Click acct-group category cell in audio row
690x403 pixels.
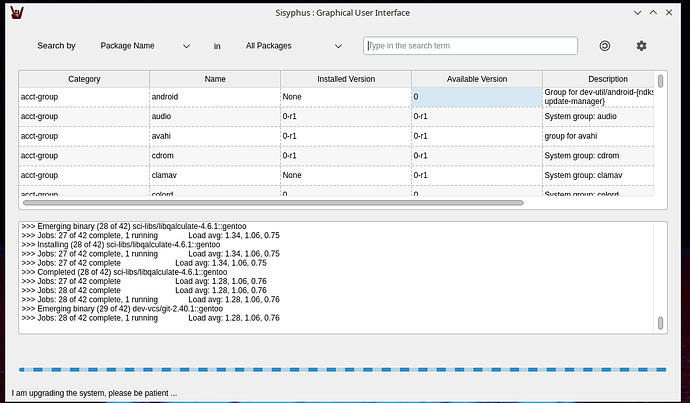(x=84, y=117)
